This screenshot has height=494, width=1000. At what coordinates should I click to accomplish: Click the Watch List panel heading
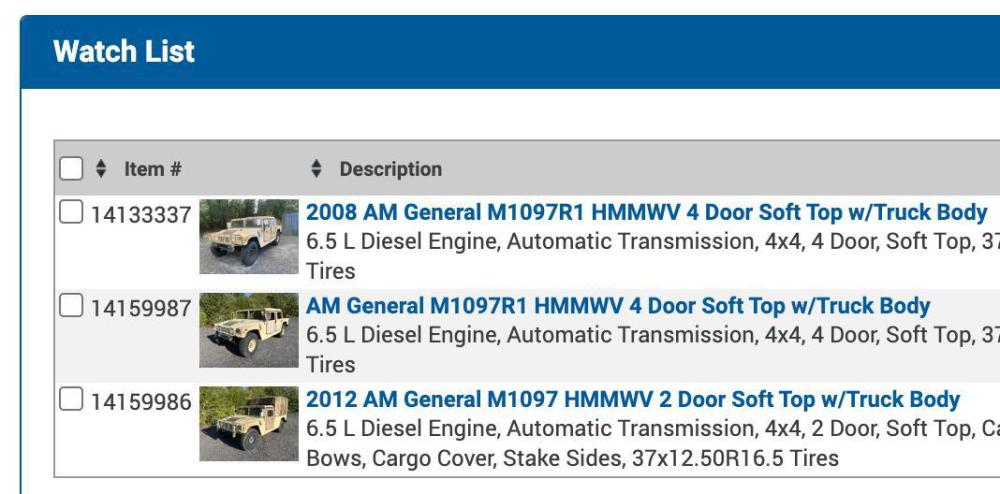click(124, 52)
